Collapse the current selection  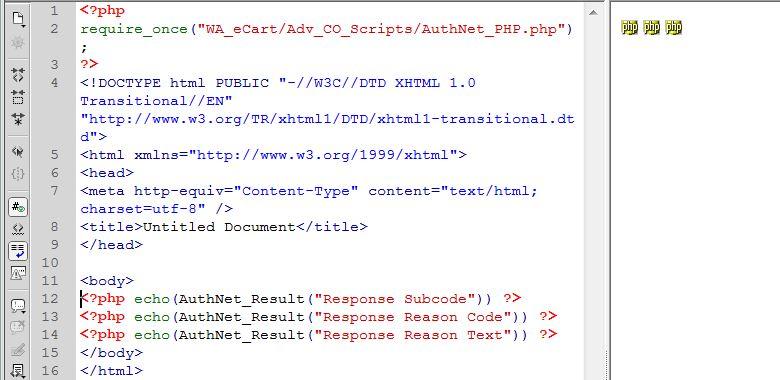point(18,97)
